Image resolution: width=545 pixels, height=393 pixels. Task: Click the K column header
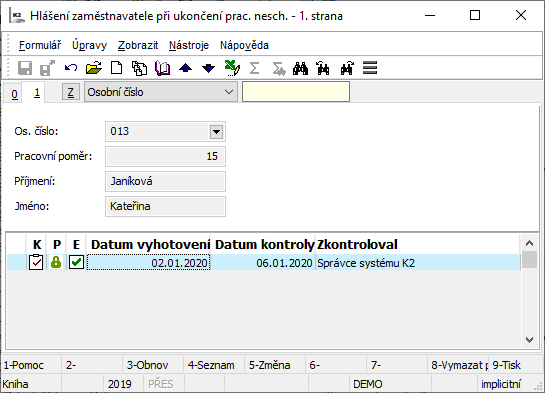click(x=37, y=245)
